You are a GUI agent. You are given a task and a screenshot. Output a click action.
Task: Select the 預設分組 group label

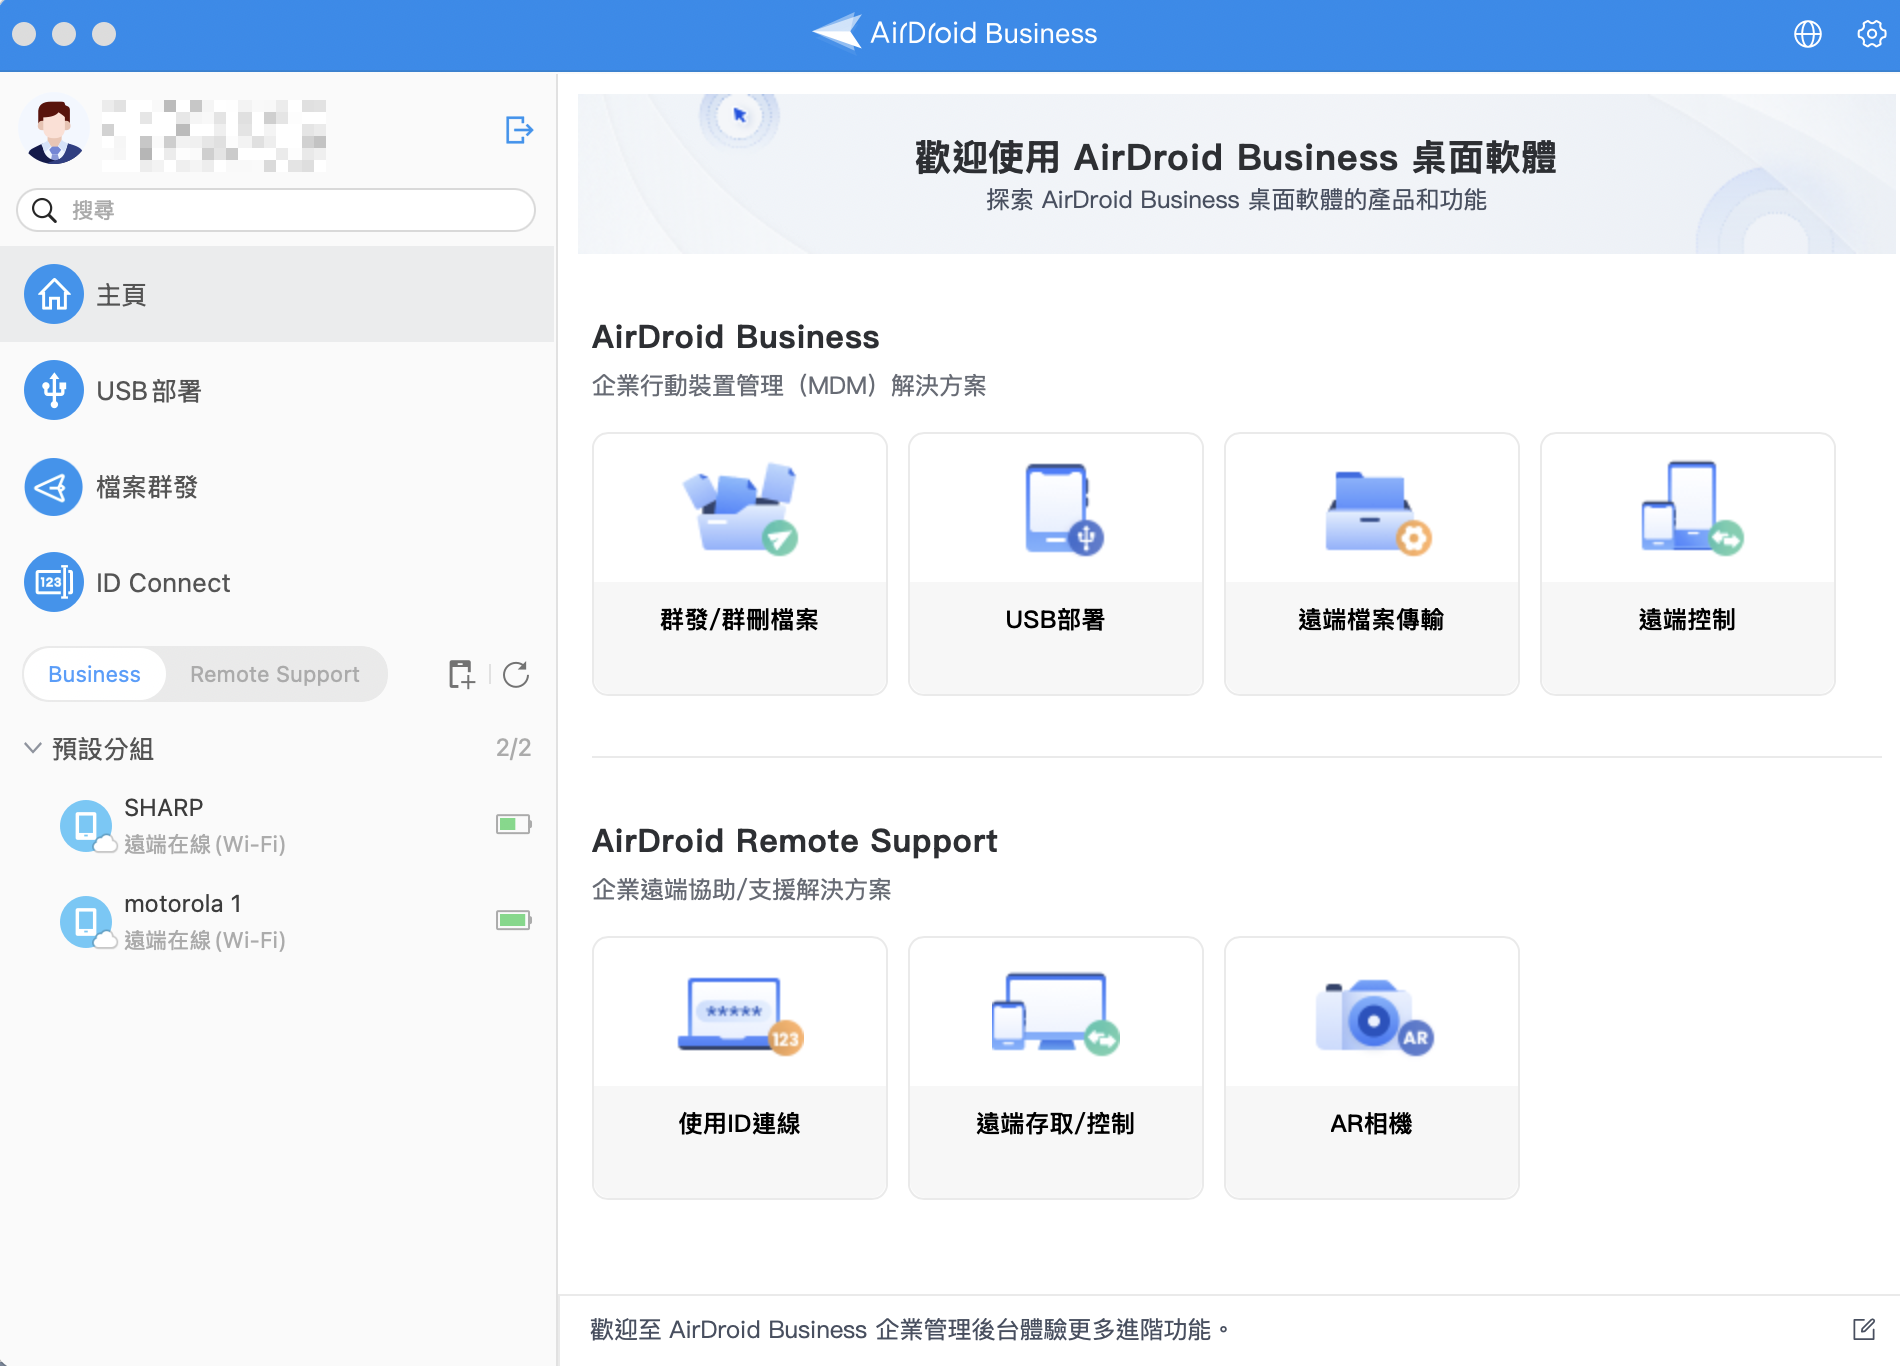click(103, 749)
